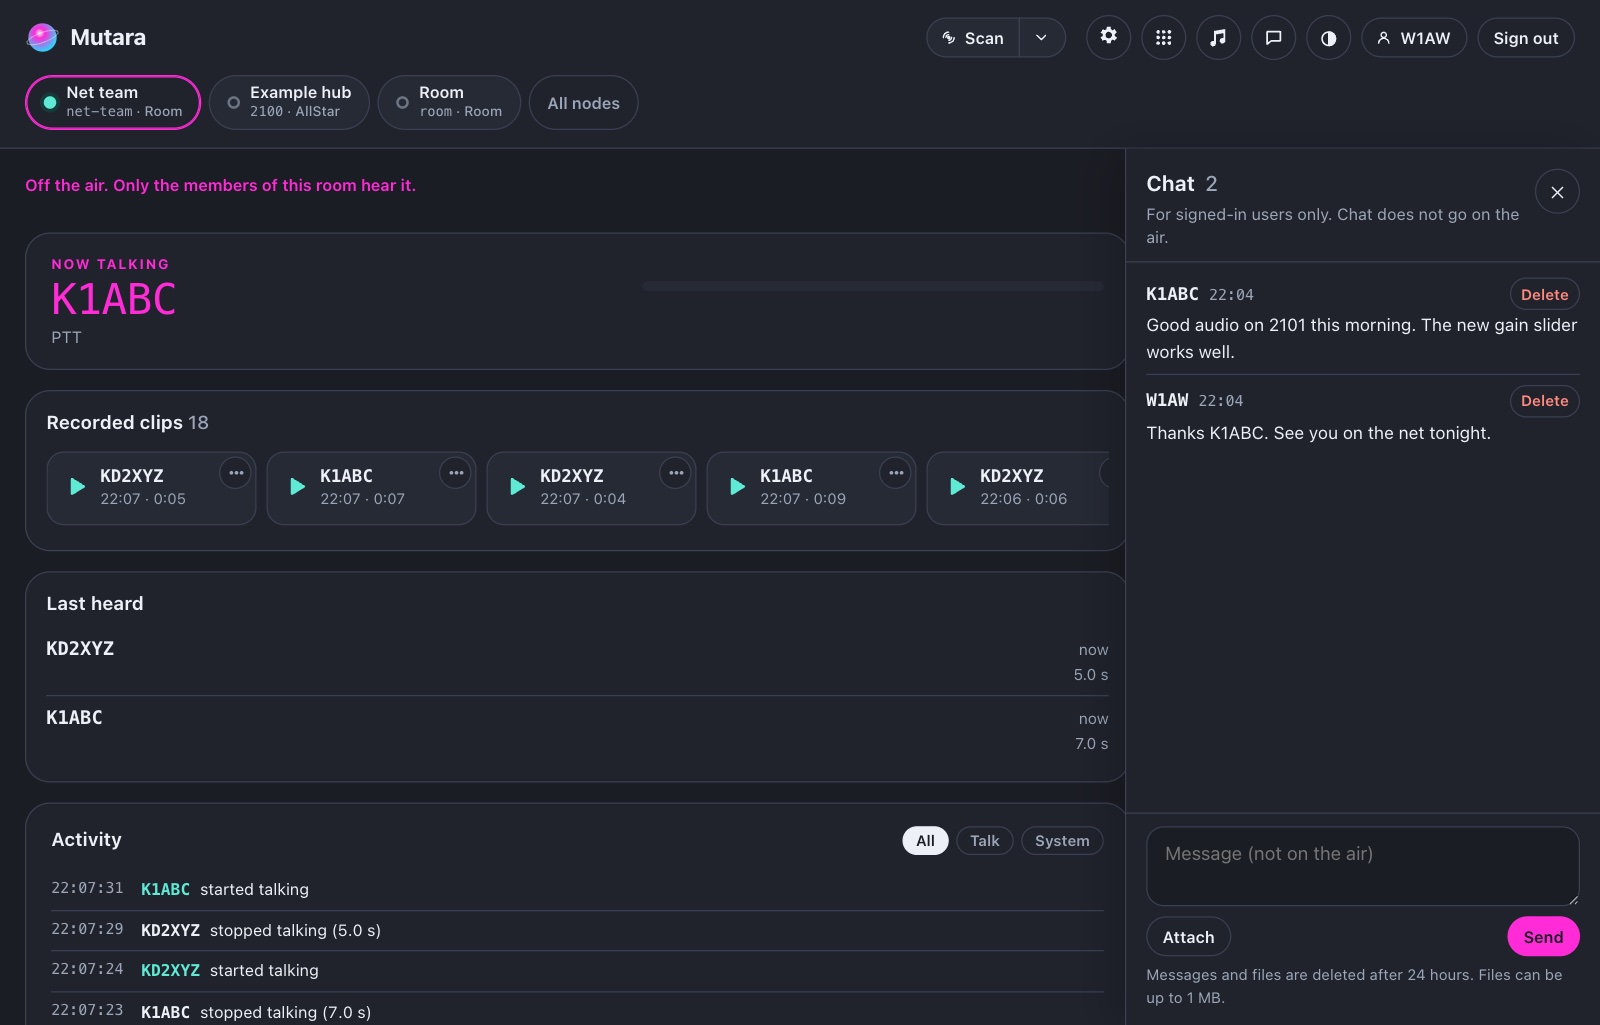Click the Mutara planet logo
1600x1025 pixels.
pos(42,37)
